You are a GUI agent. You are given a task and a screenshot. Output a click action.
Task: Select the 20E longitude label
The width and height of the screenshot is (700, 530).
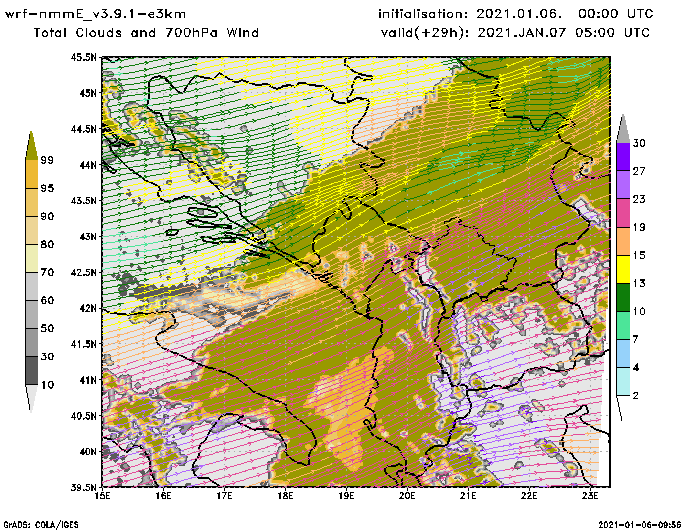407,496
